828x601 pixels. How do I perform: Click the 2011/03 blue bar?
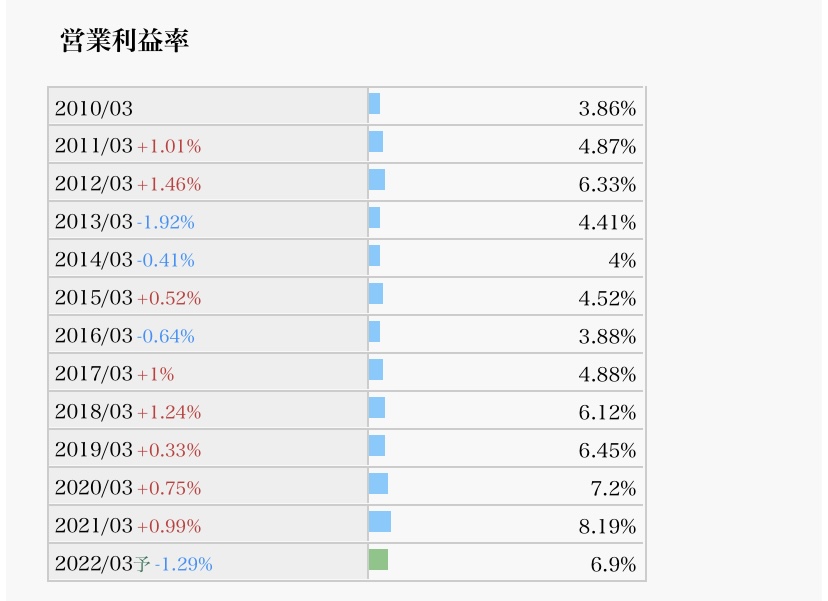tap(376, 142)
